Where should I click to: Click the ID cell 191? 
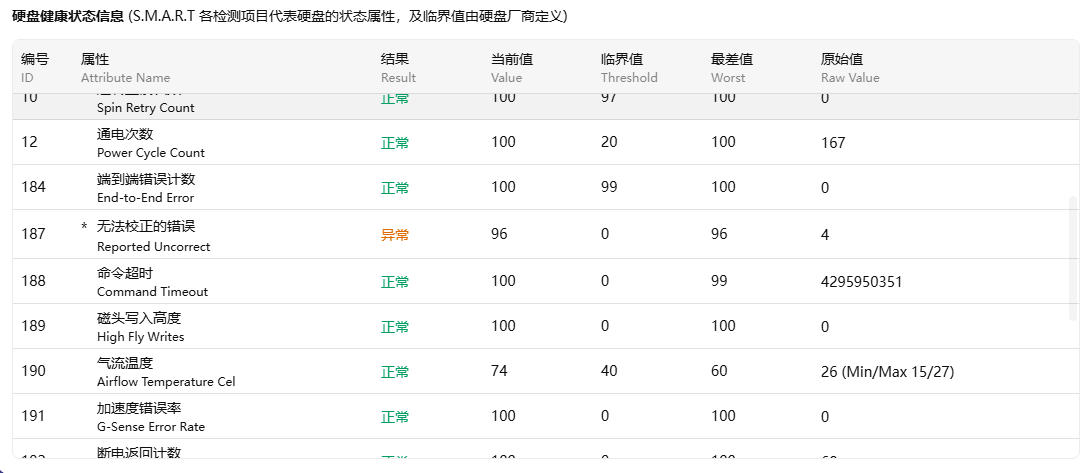point(33,416)
